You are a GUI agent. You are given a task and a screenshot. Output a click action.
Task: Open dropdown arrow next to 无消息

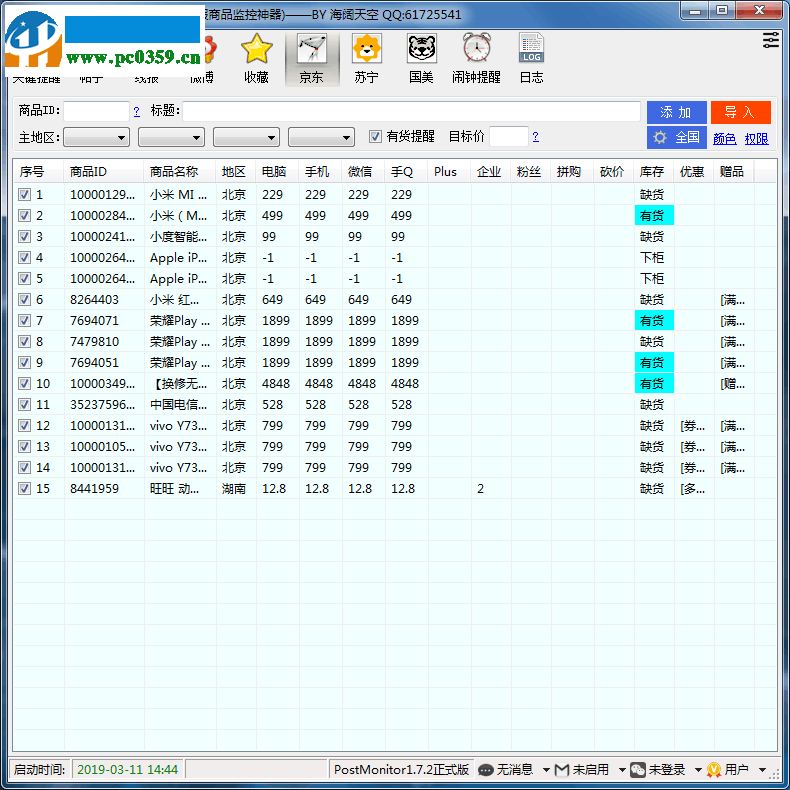[546, 770]
